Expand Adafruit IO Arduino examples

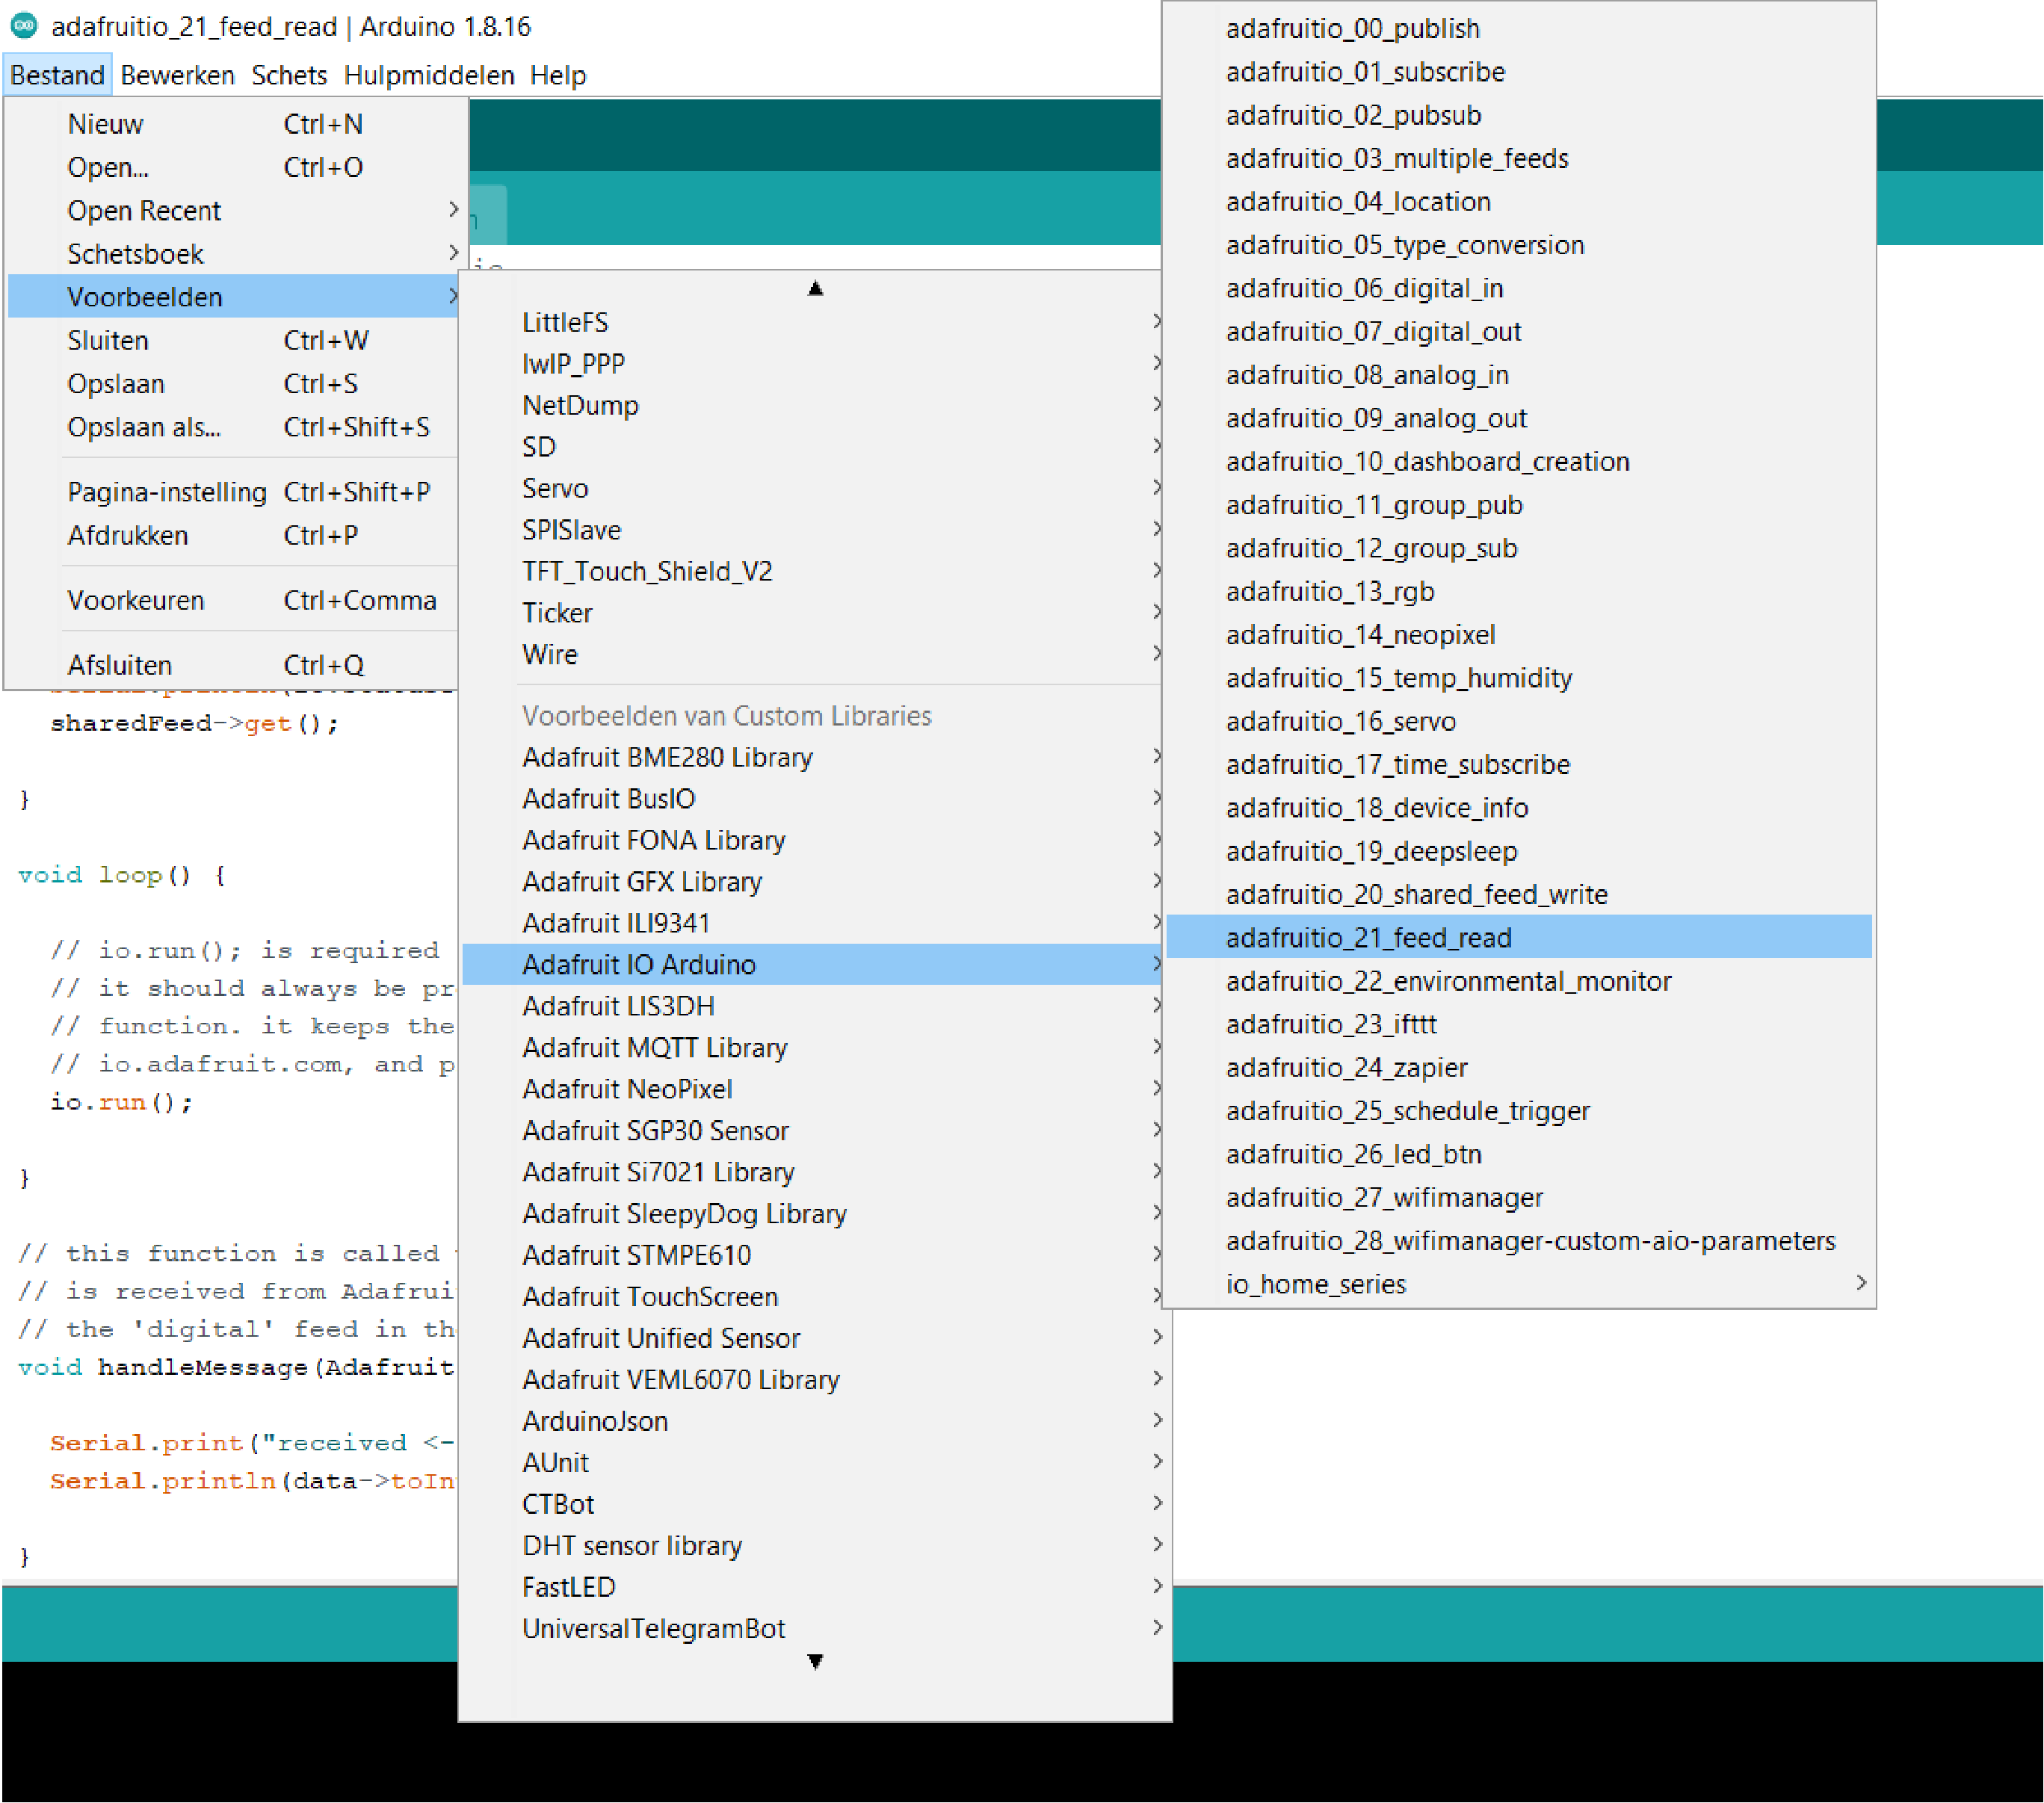814,964
